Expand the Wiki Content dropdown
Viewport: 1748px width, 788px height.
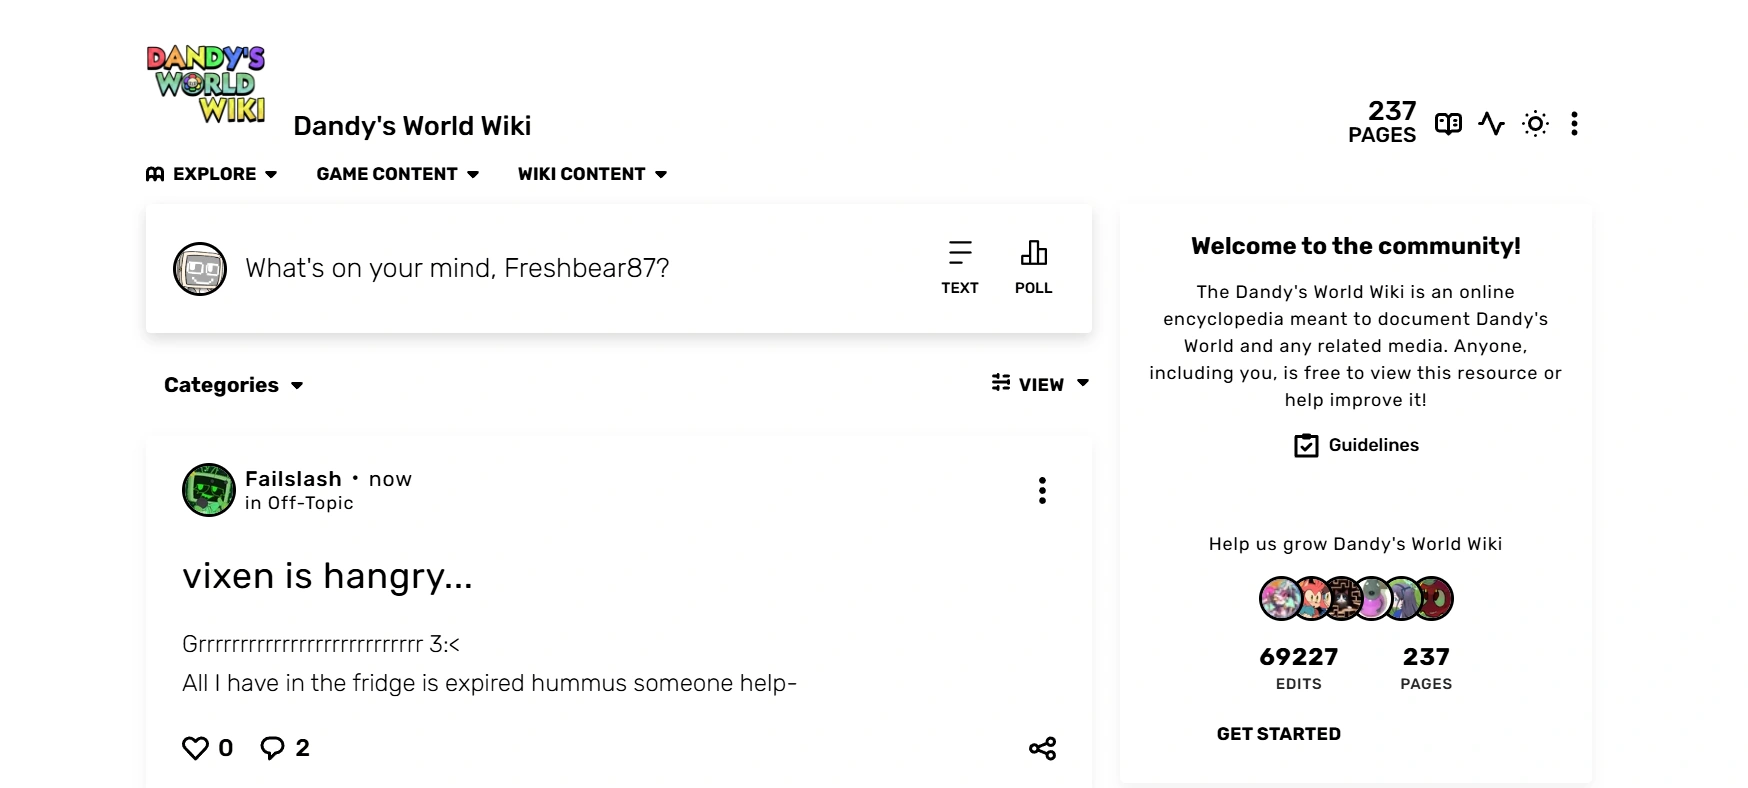[592, 174]
